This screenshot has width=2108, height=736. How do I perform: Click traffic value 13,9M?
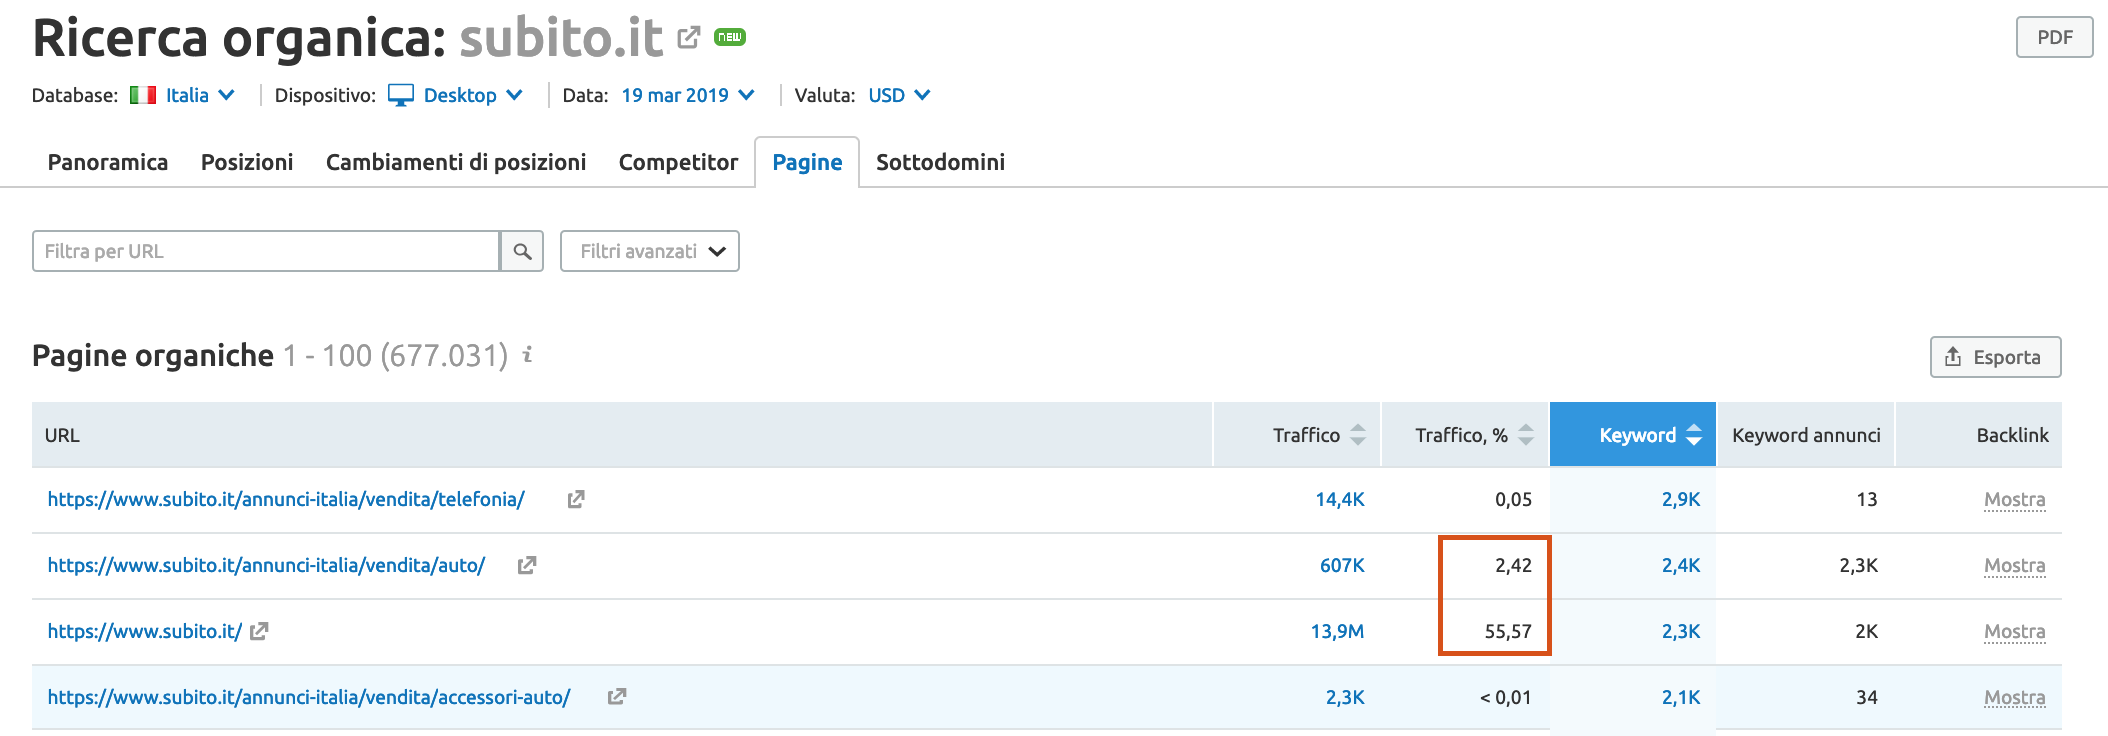pyautogui.click(x=1337, y=631)
